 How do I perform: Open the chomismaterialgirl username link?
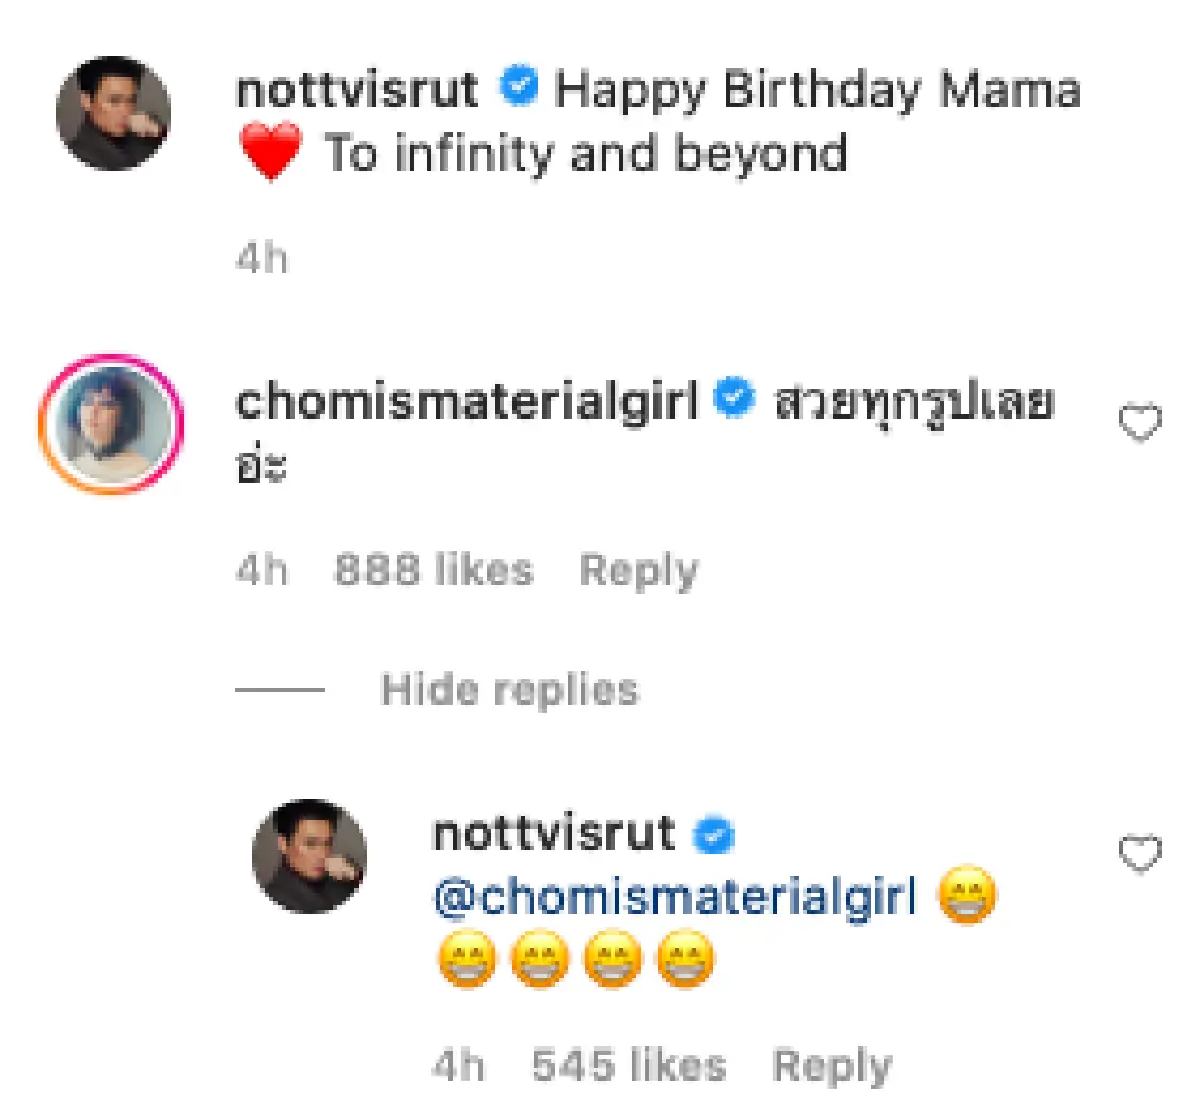click(x=466, y=402)
